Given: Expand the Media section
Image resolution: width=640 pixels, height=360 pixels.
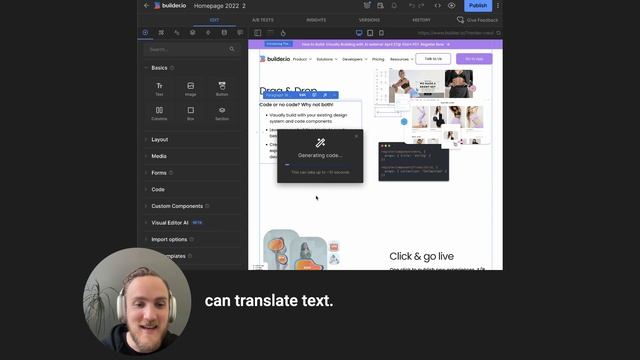Looking at the screenshot, I should click(159, 156).
